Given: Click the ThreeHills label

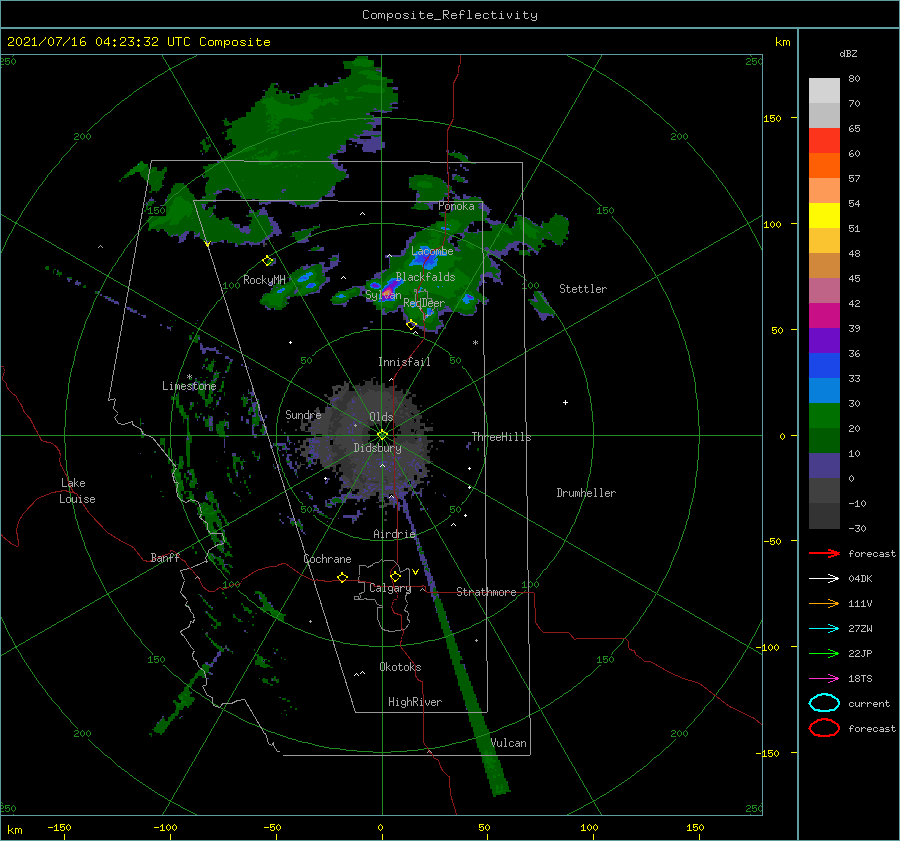Looking at the screenshot, I should pyautogui.click(x=501, y=437).
